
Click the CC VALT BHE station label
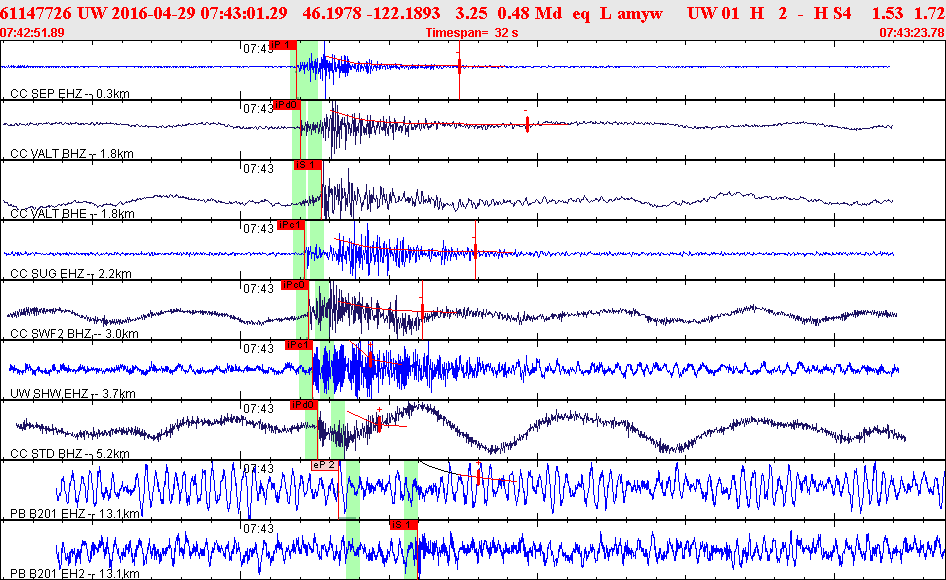coord(72,213)
